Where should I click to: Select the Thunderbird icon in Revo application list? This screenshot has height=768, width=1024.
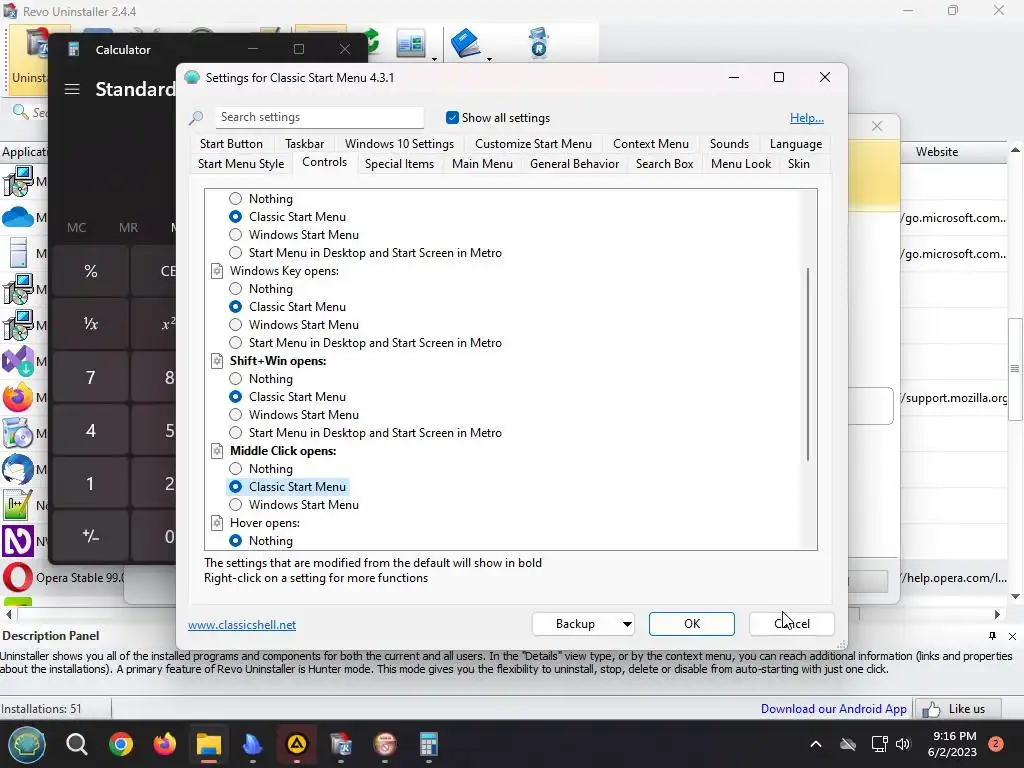pyautogui.click(x=18, y=469)
